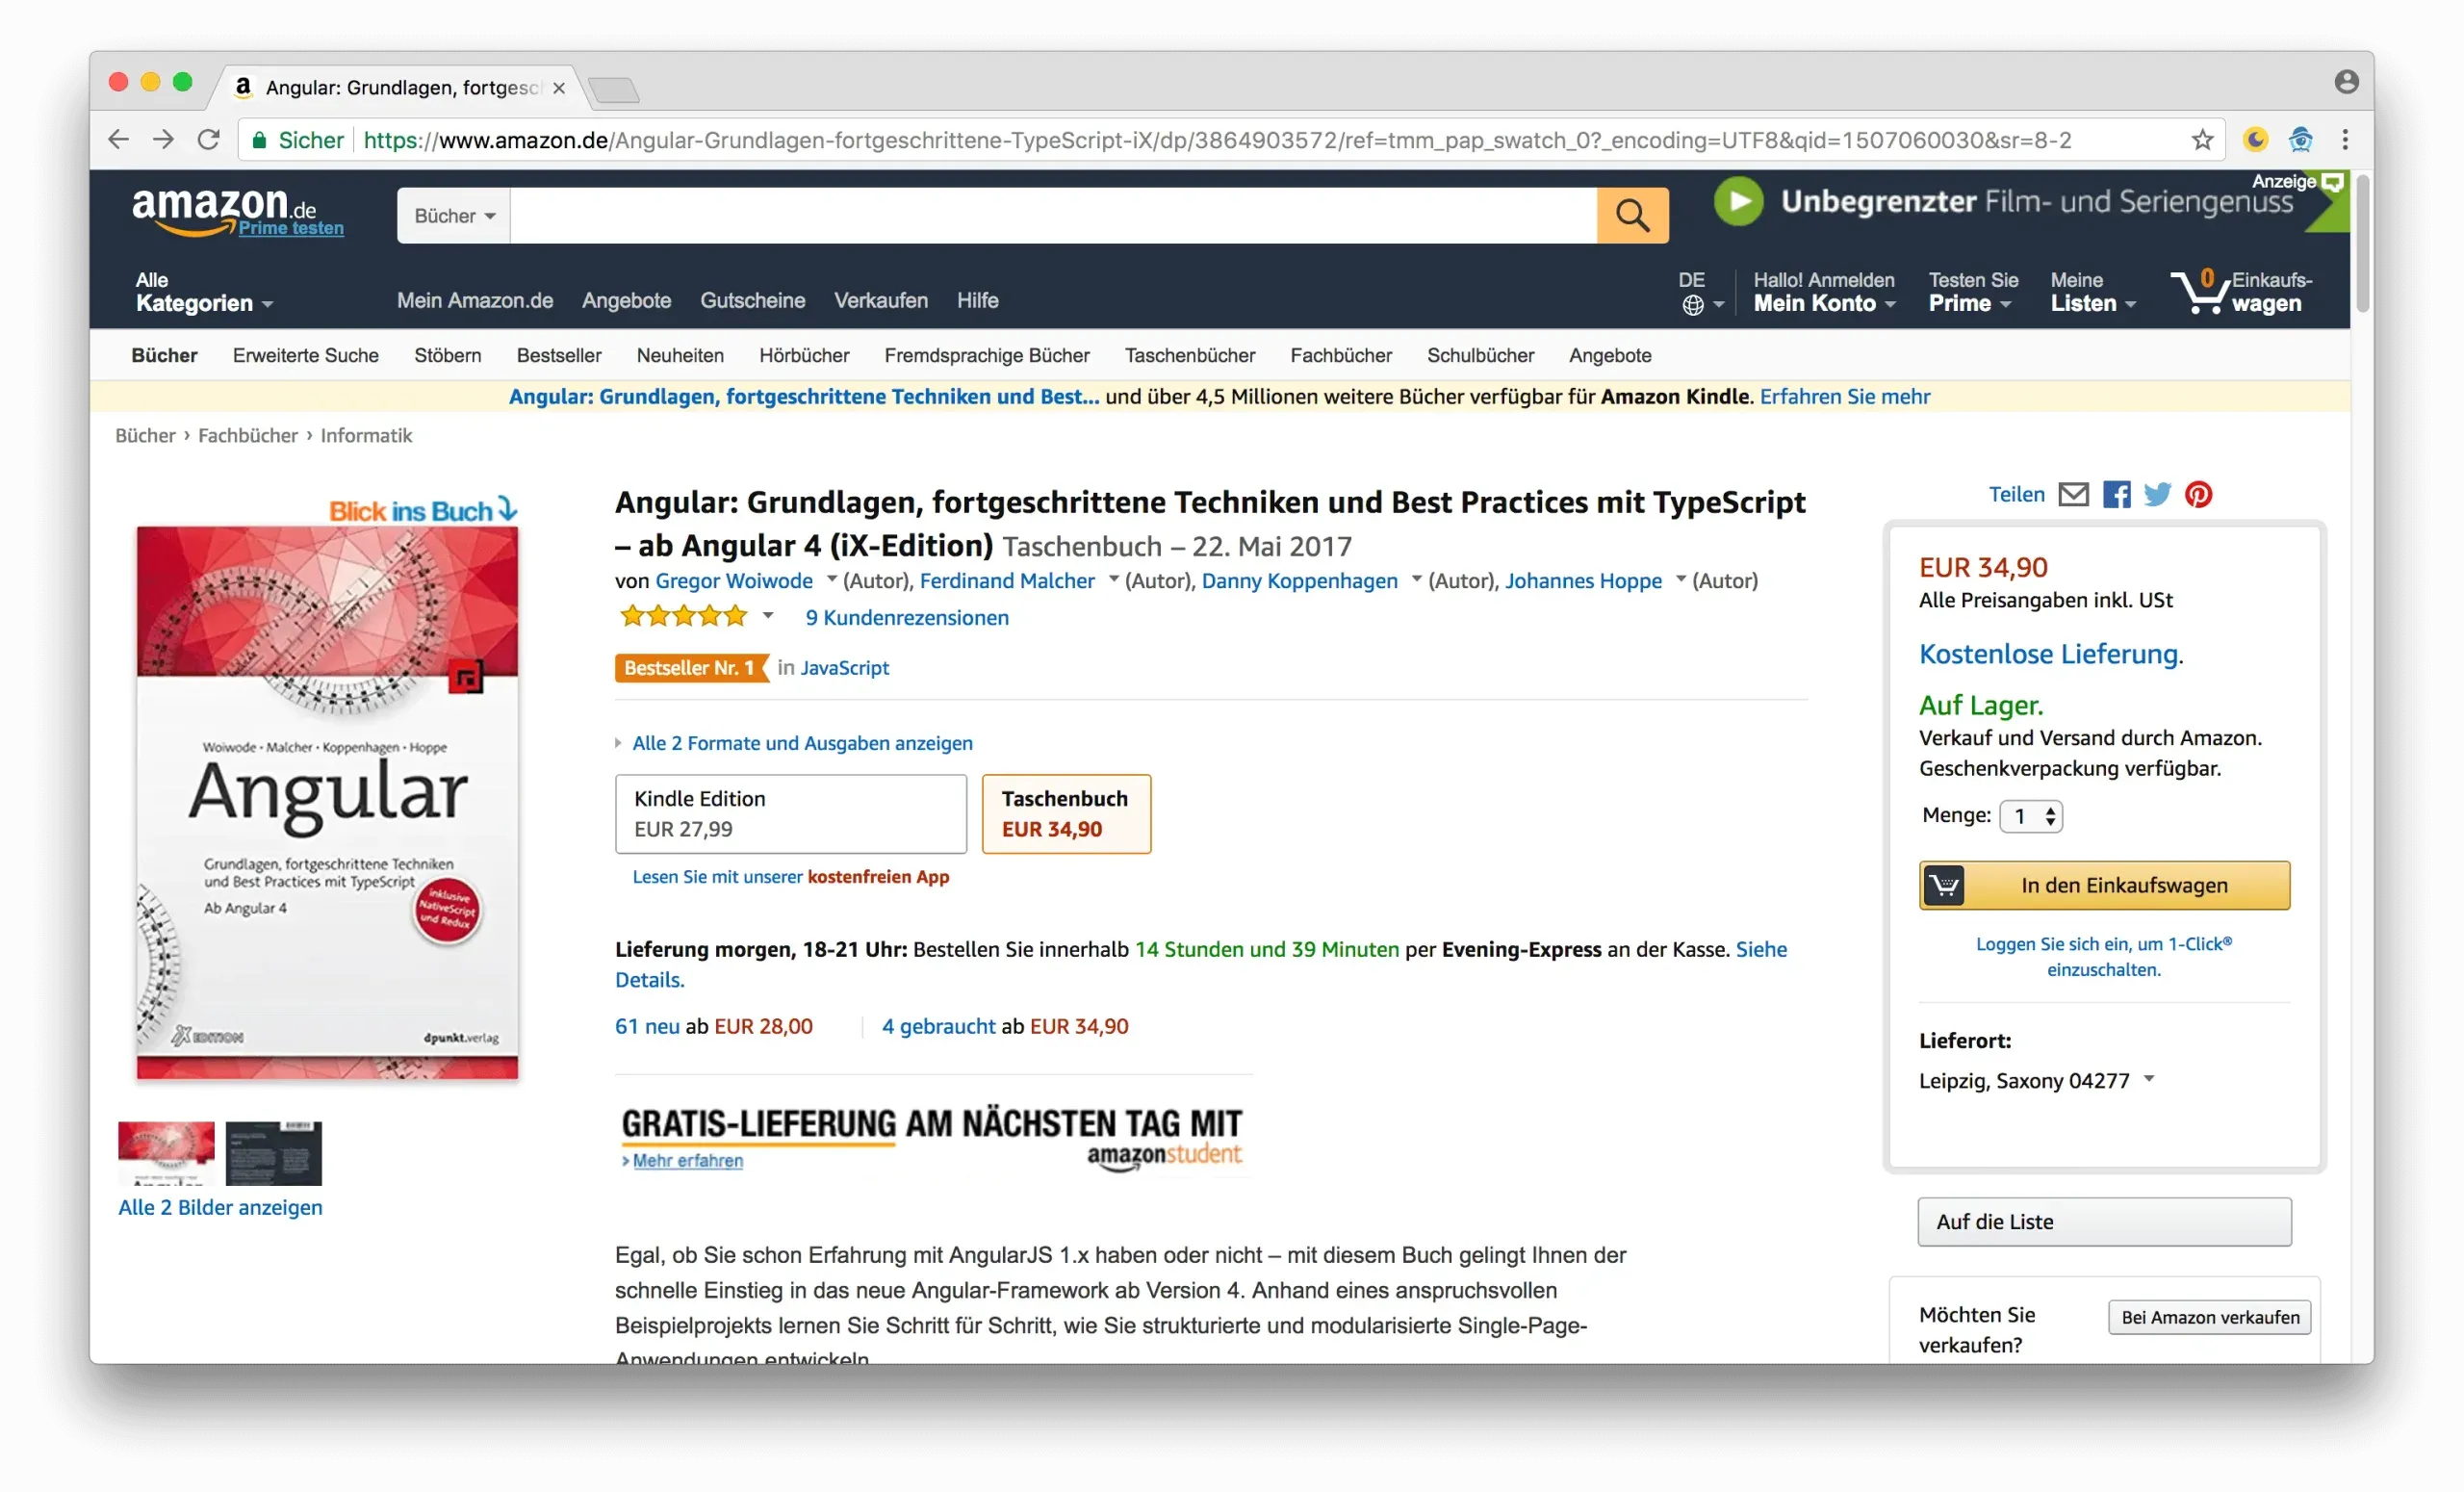Select the dark back cover thumbnail

(273, 1153)
